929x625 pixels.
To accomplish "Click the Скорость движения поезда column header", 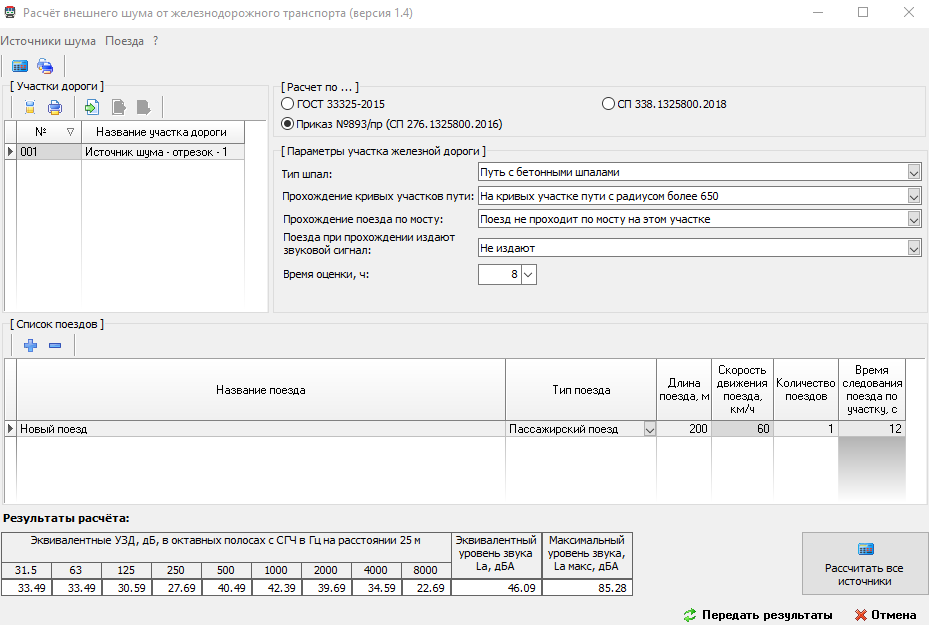I will point(742,390).
